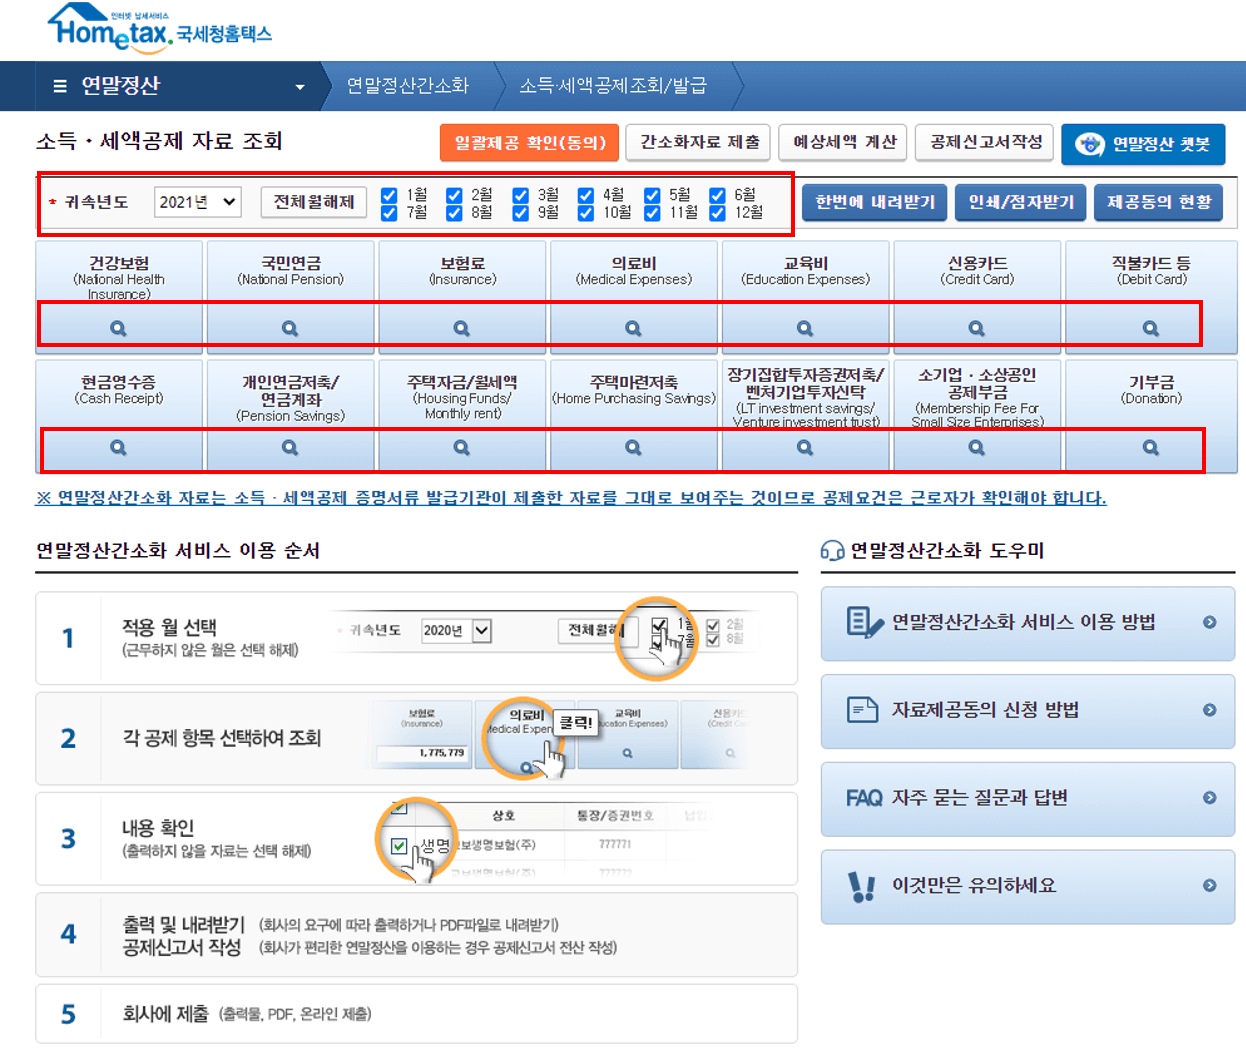Open the 국민연금 (National Pension) search
1246x1050 pixels.
pos(290,326)
